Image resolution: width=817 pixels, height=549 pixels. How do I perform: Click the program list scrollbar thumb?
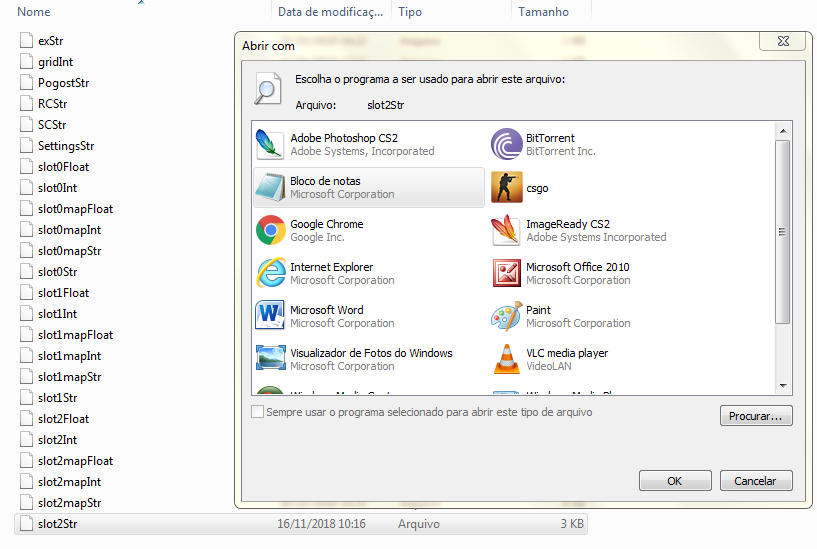[783, 232]
